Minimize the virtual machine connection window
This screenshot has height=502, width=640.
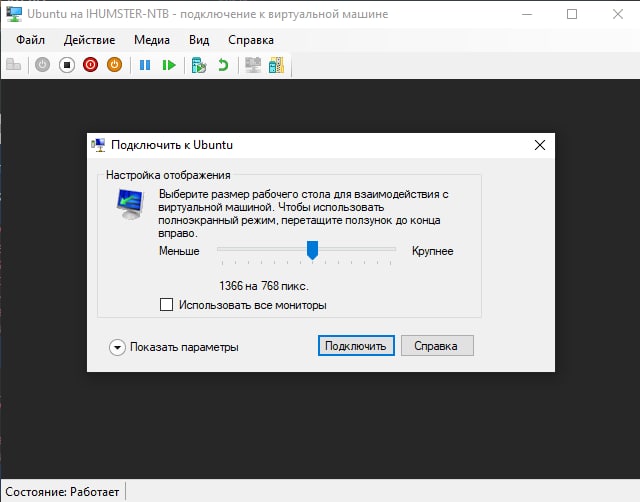tap(527, 14)
